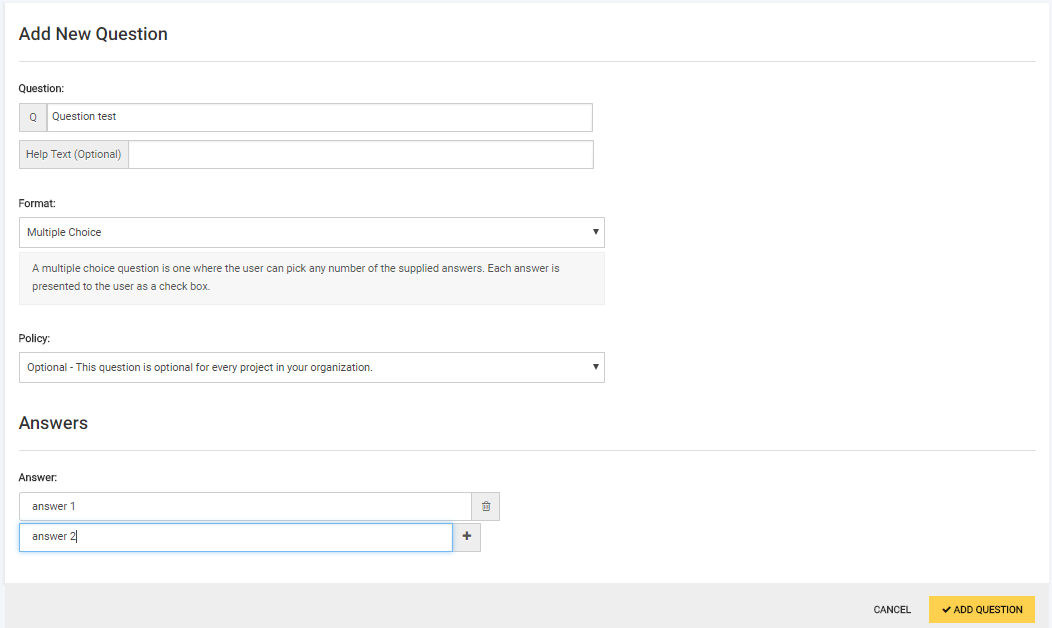Click the Help Text (Optional) label
The image size is (1052, 628).
click(x=73, y=154)
